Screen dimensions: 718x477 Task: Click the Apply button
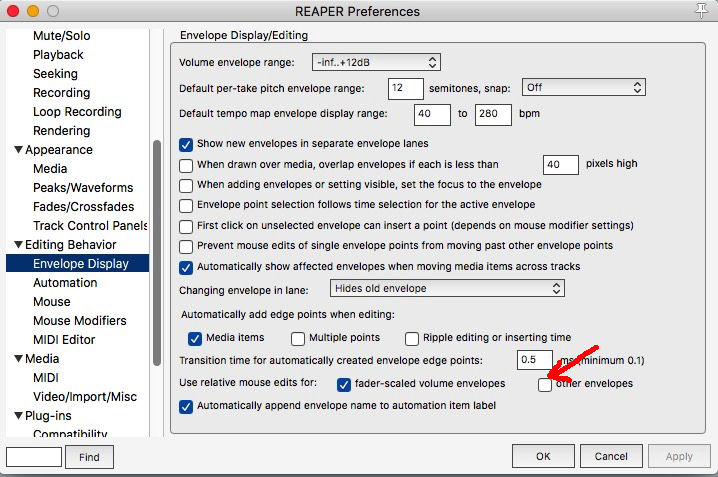[x=679, y=456]
